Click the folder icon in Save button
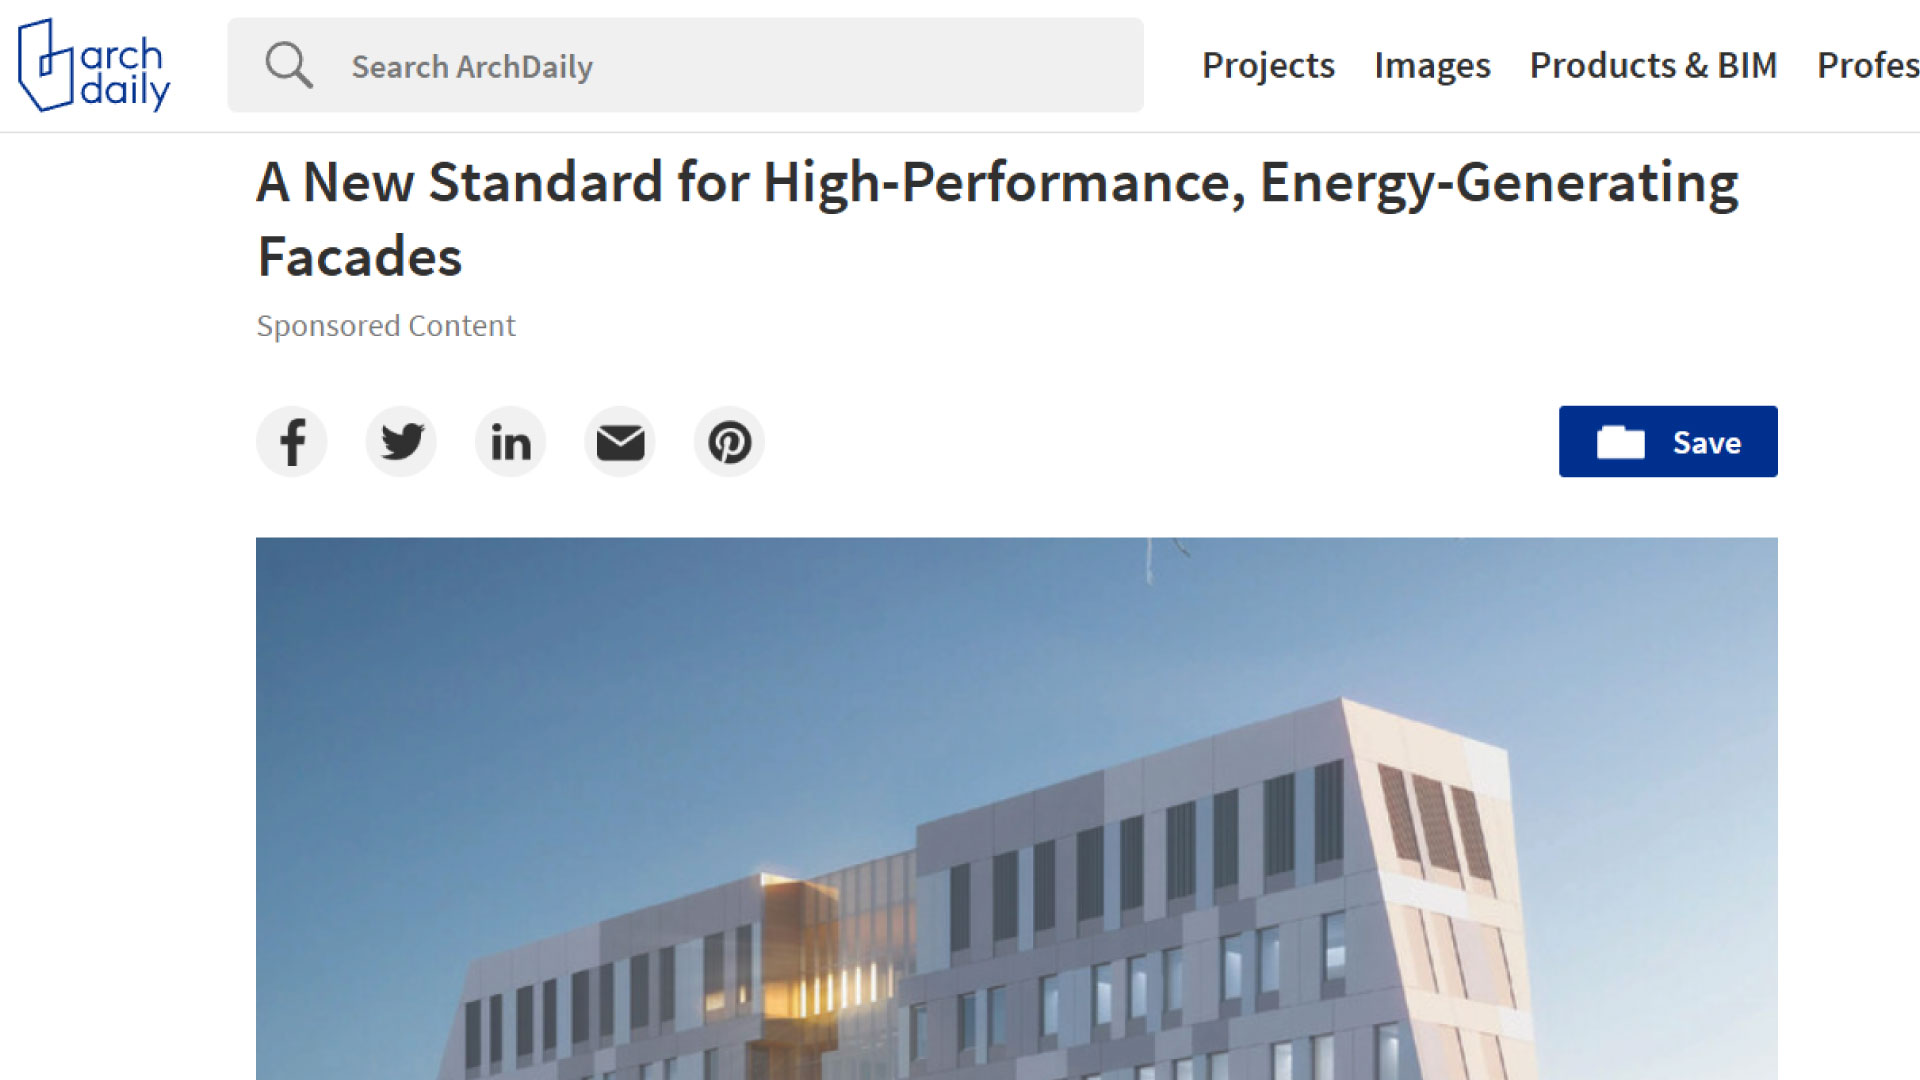Screen dimensions: 1920x1080 tap(1620, 442)
